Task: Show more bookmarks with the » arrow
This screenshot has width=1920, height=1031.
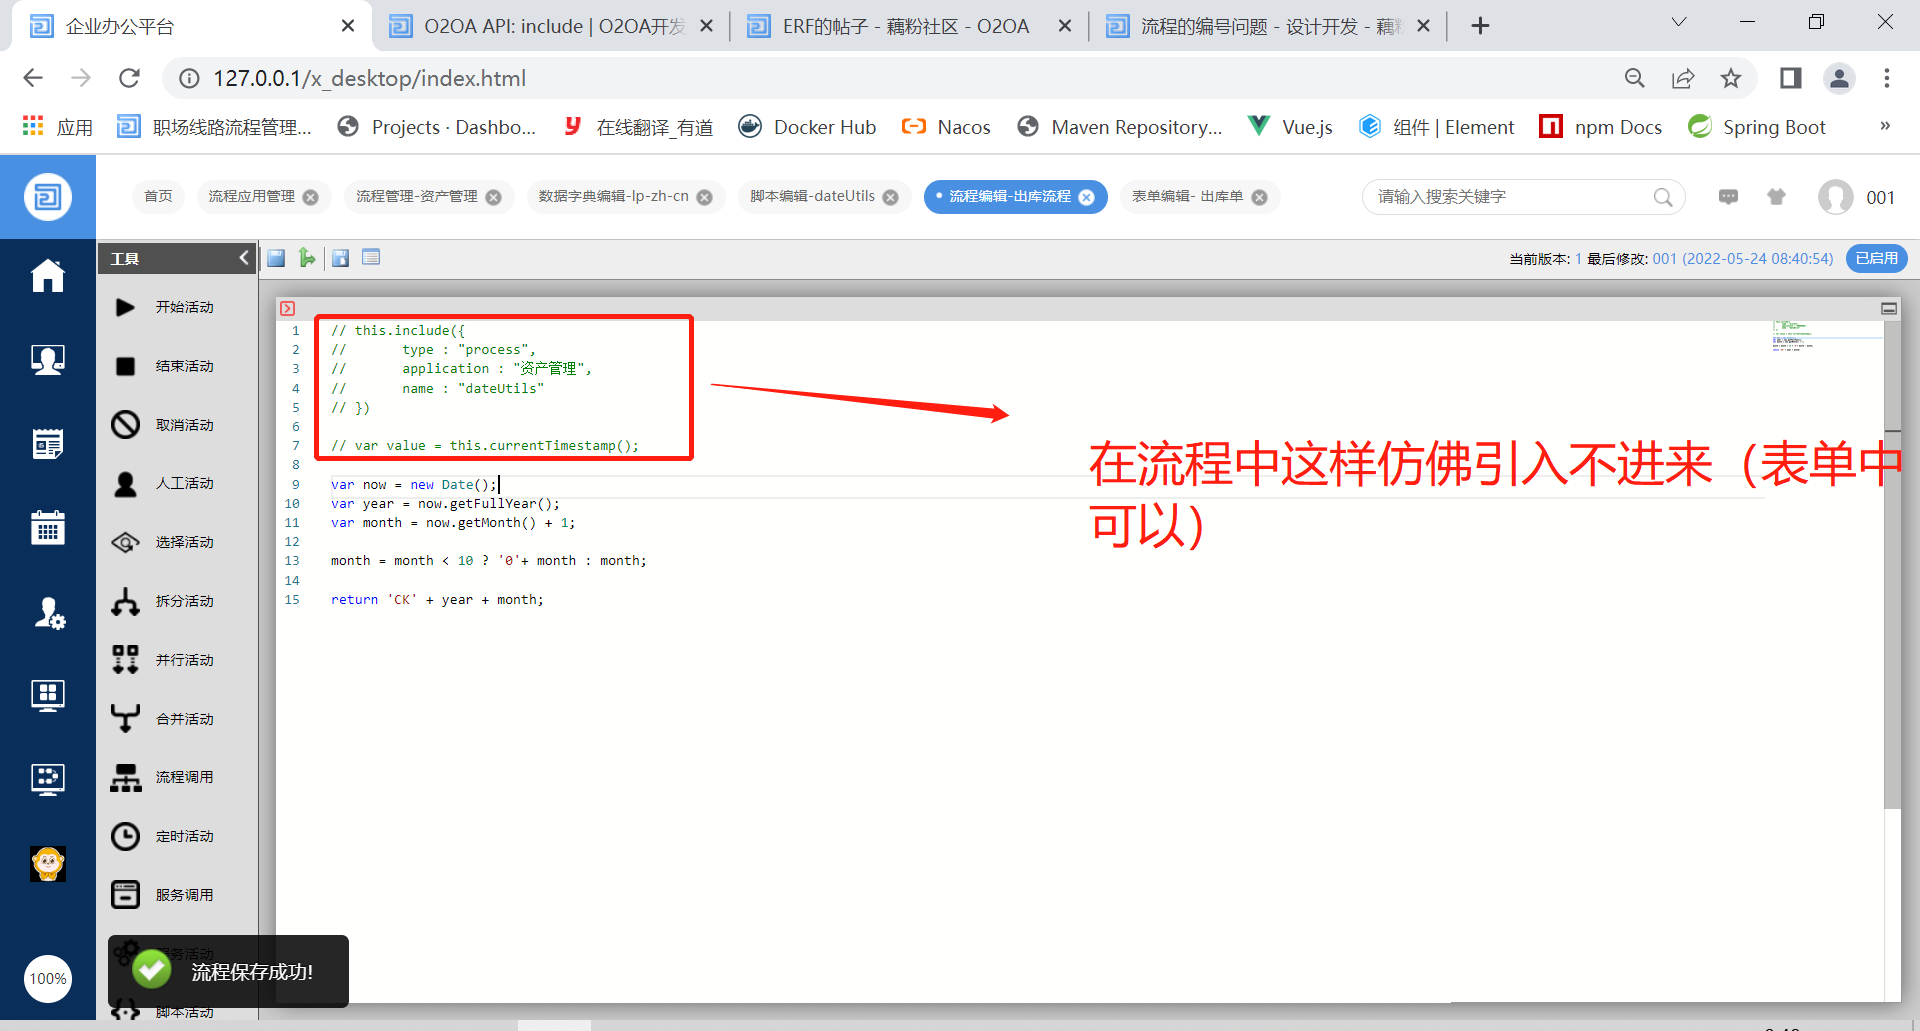Action: (x=1884, y=126)
